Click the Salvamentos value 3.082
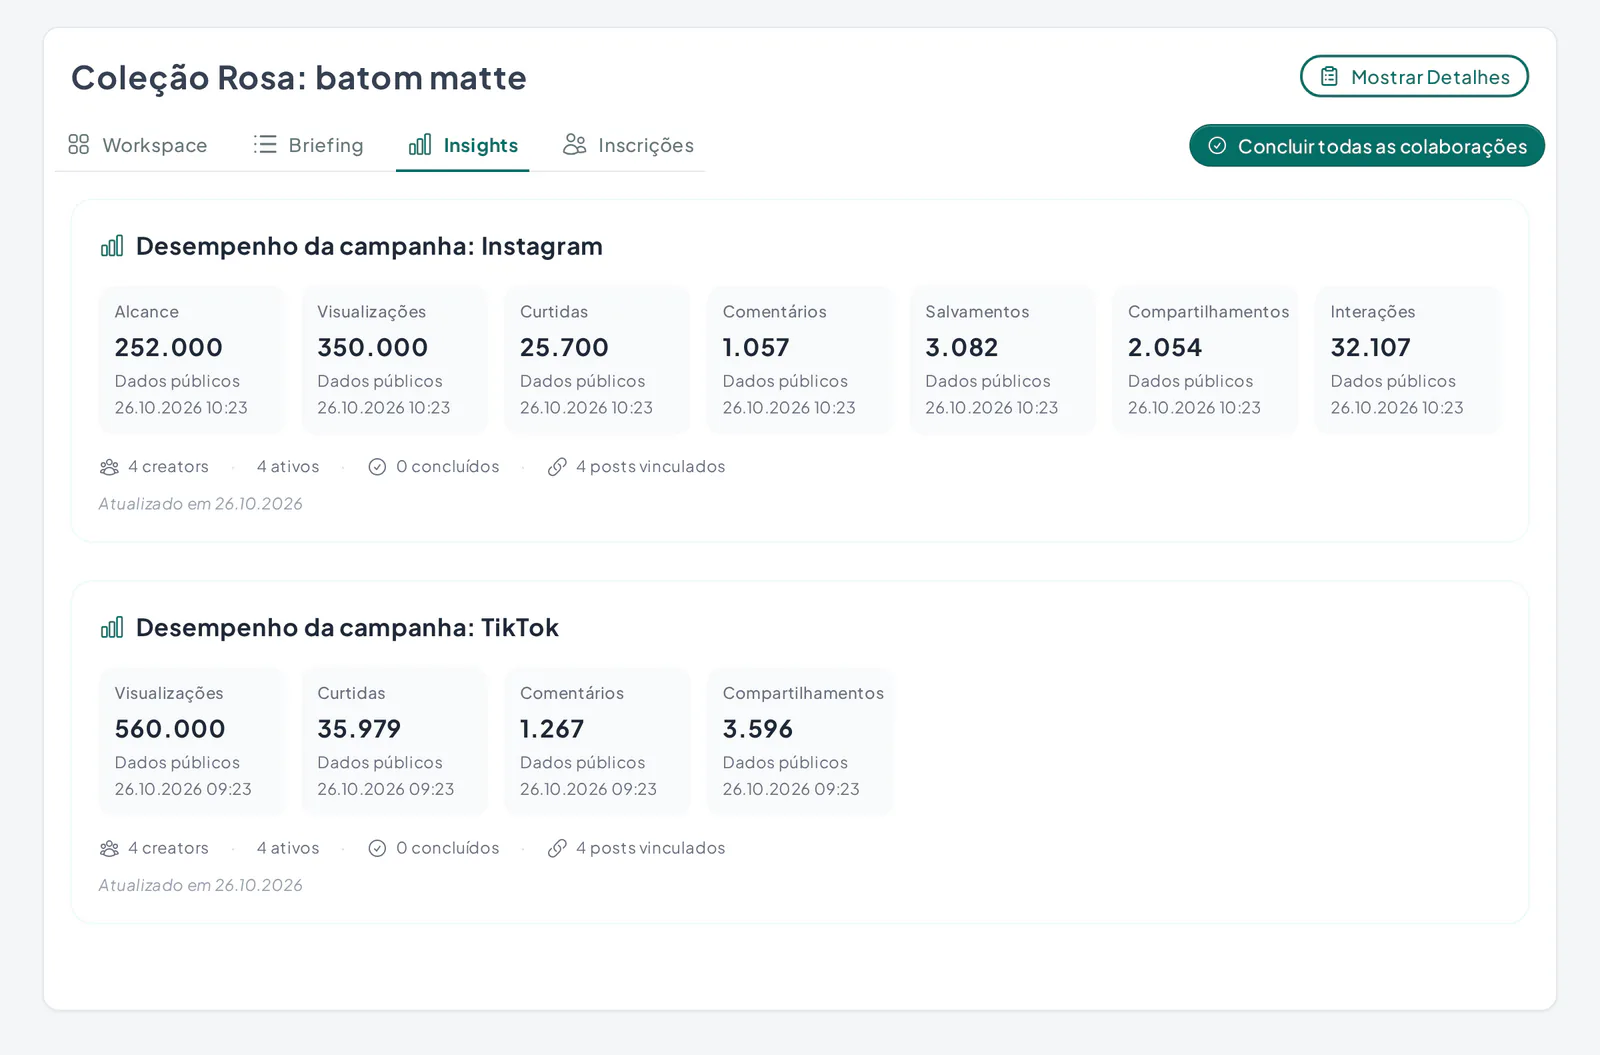The height and width of the screenshot is (1055, 1600). pos(962,347)
